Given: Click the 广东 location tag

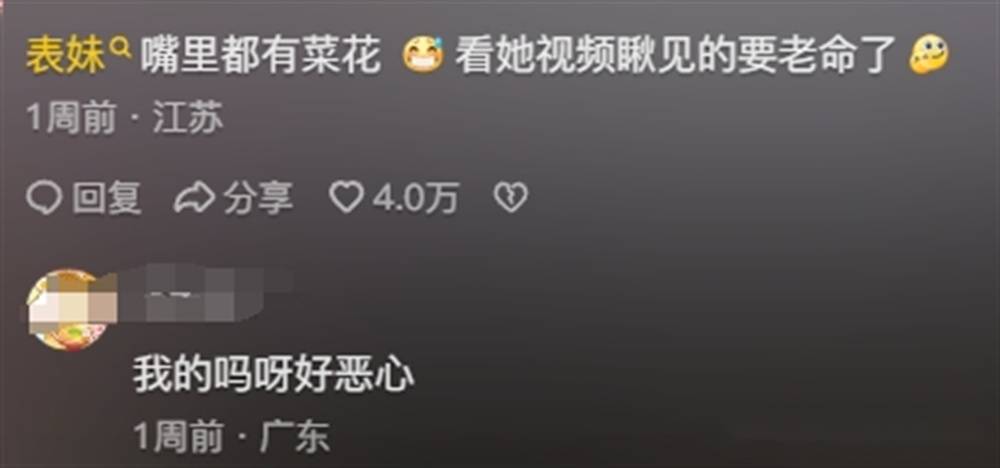Looking at the screenshot, I should [x=294, y=437].
